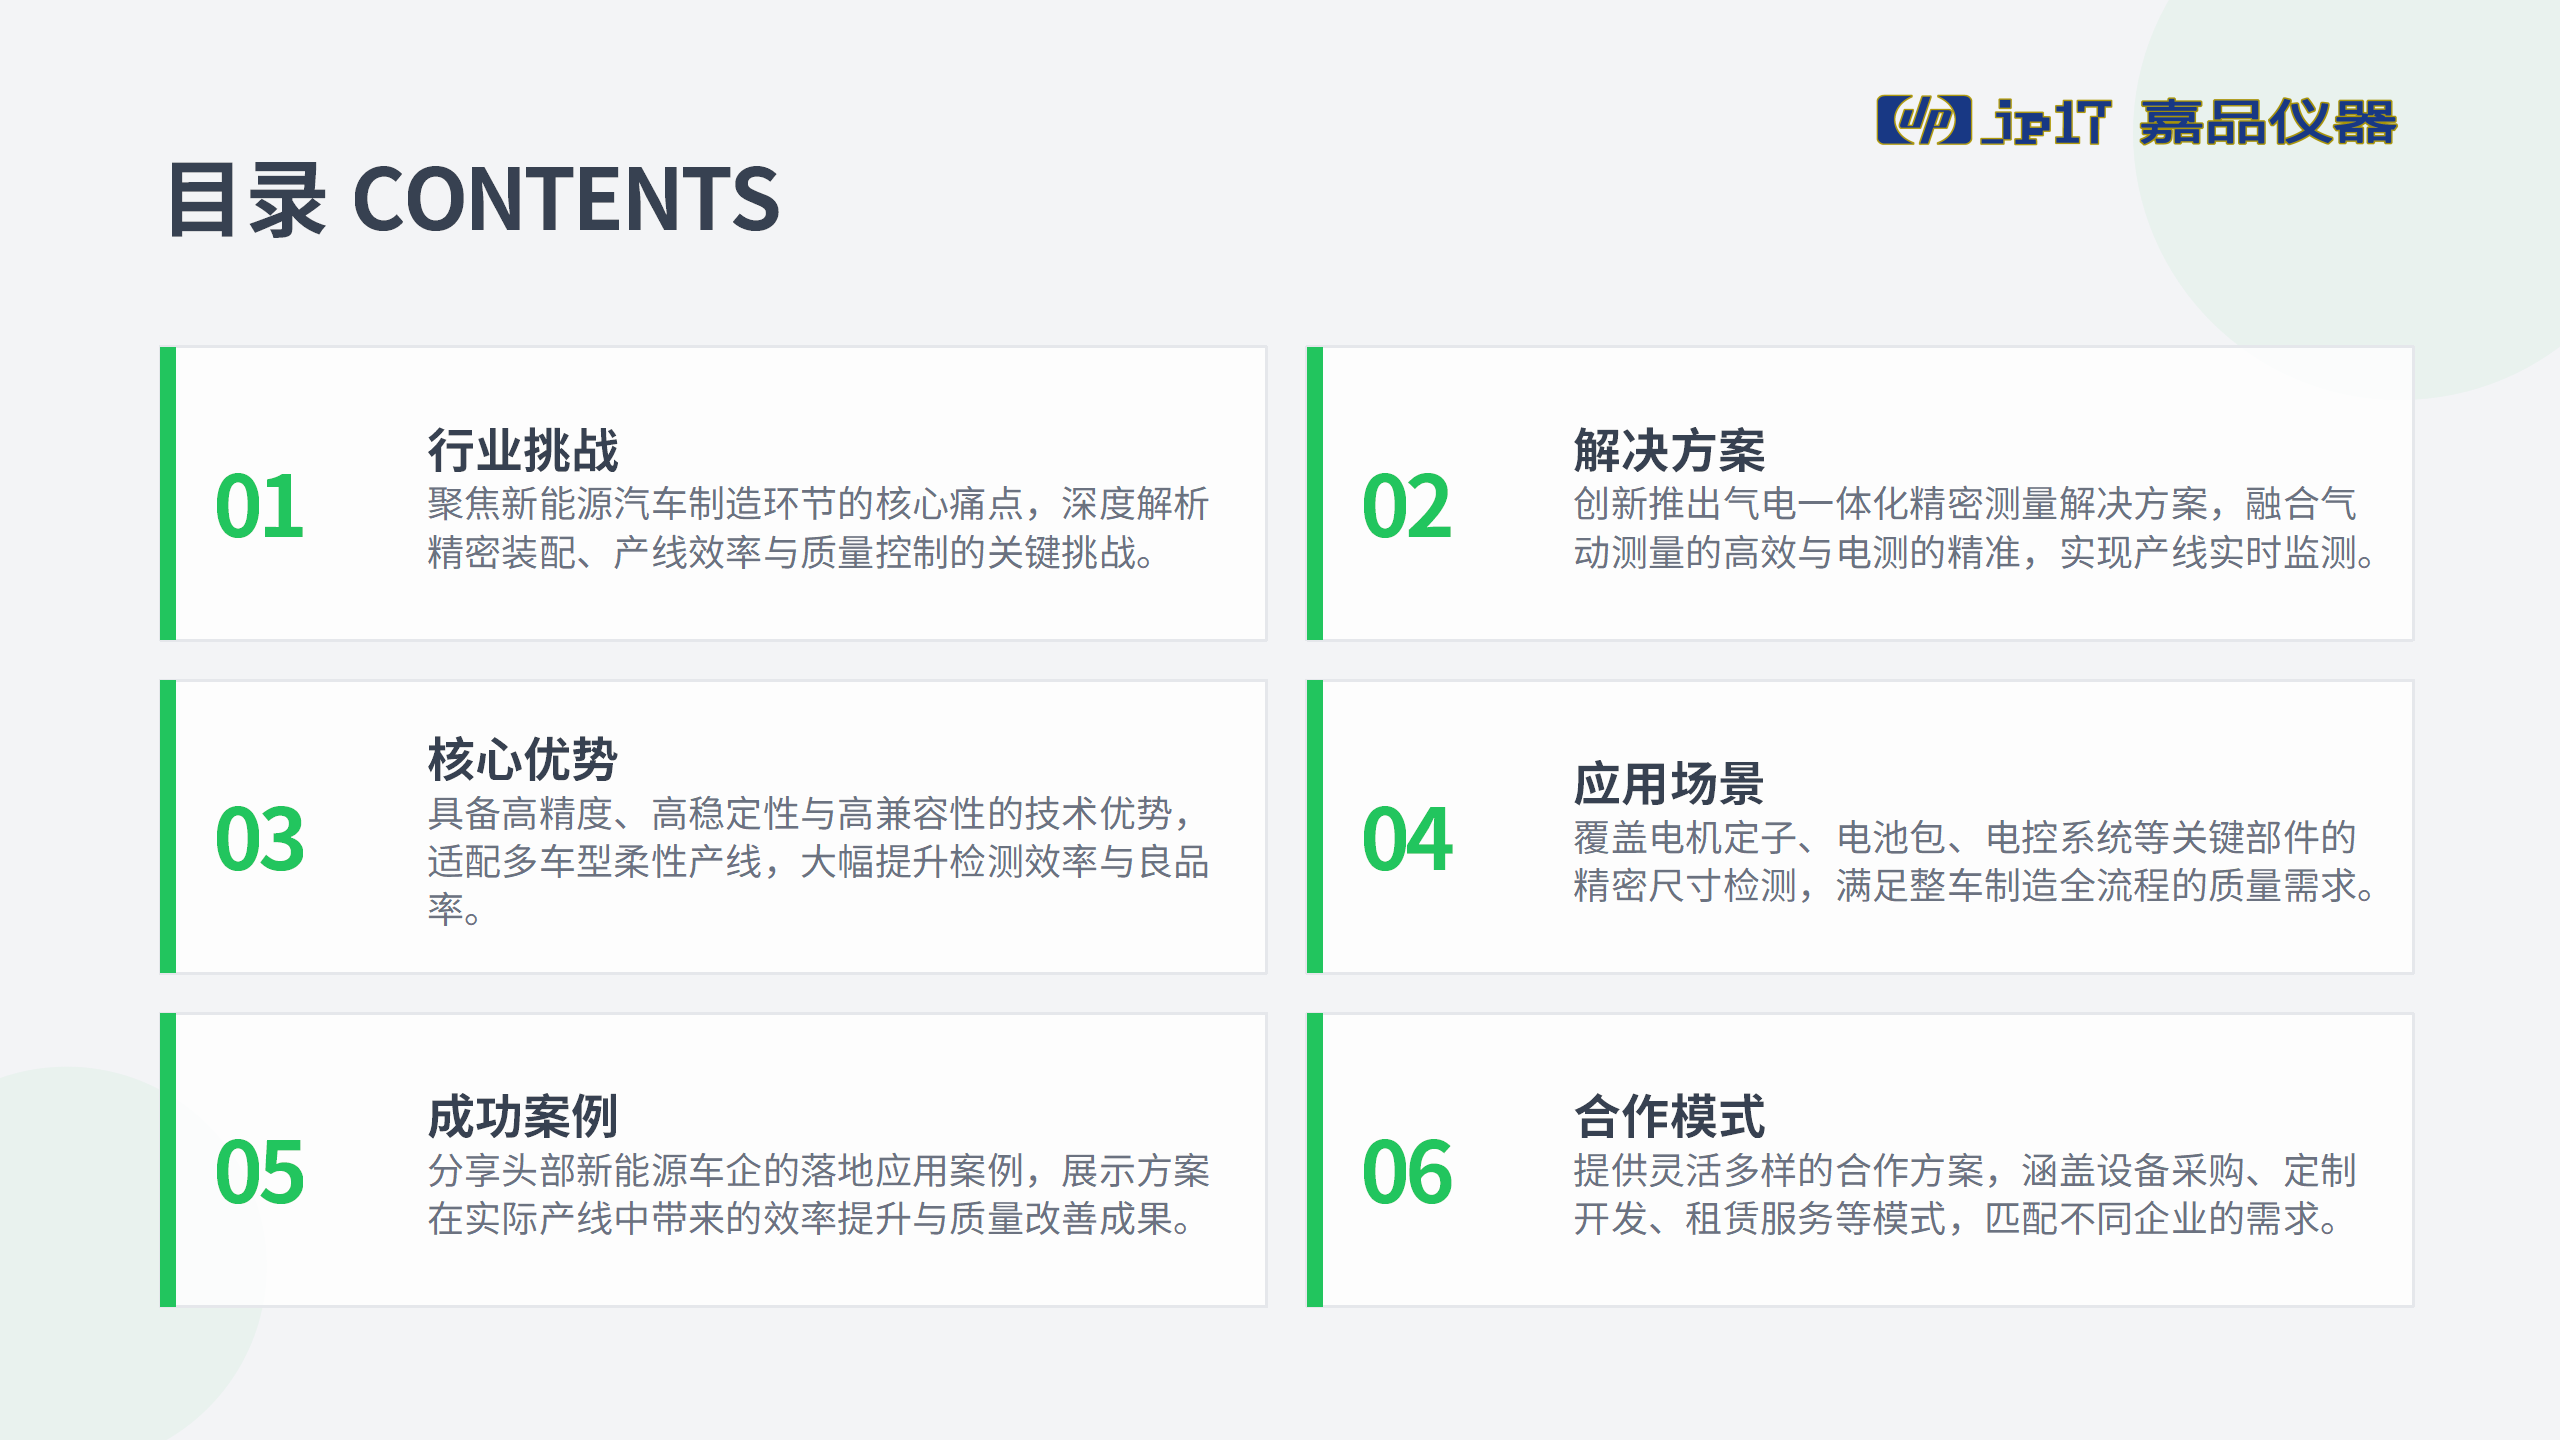
Task: Open the 解决方案 section heading
Action: click(1669, 450)
